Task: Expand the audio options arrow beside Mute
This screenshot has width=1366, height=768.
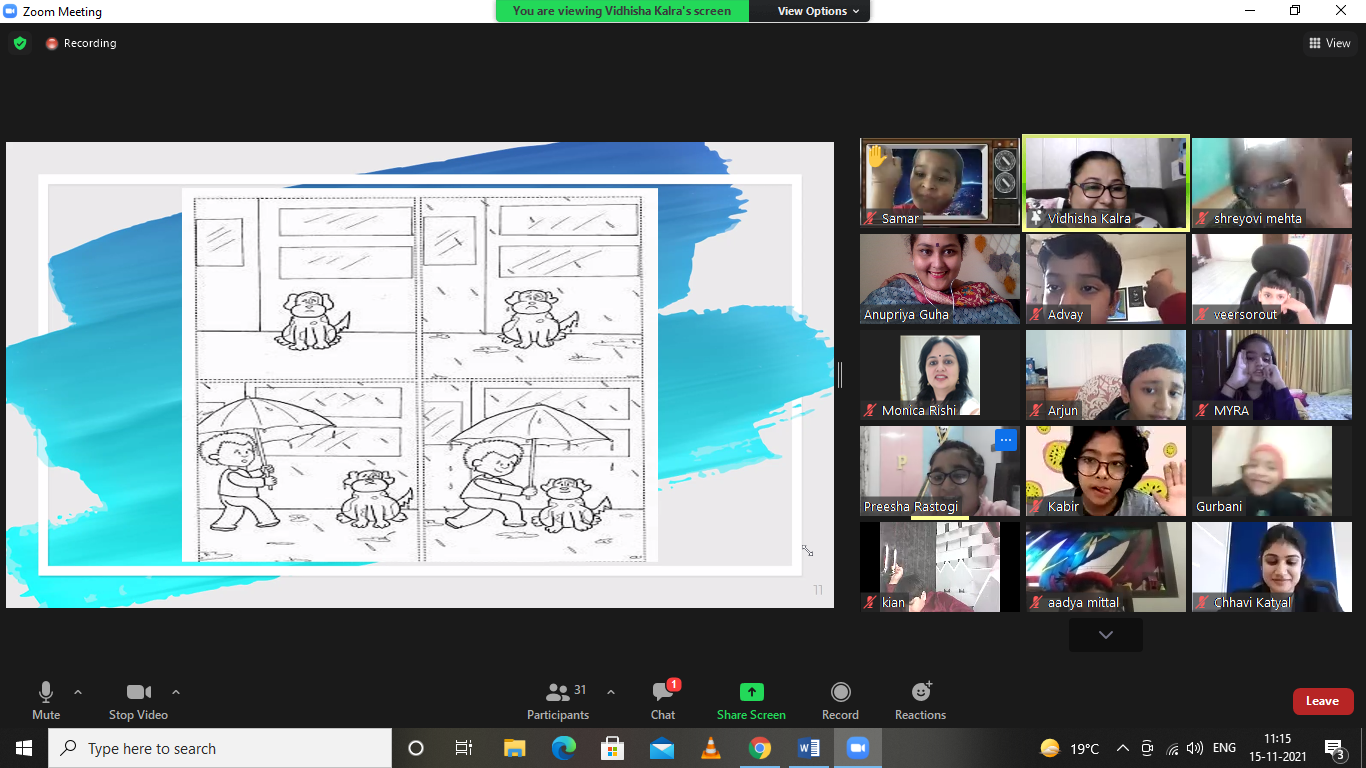Action: [x=78, y=692]
